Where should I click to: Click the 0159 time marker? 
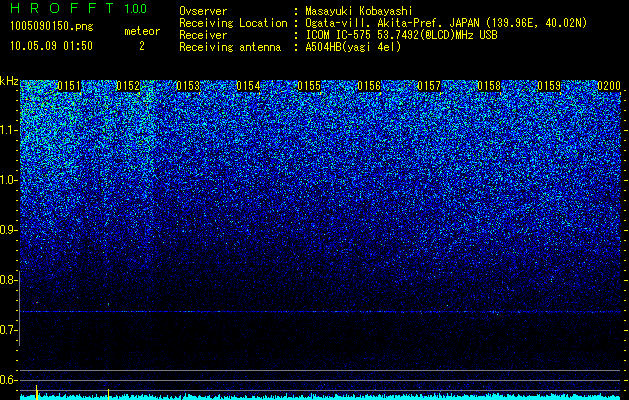click(x=549, y=86)
